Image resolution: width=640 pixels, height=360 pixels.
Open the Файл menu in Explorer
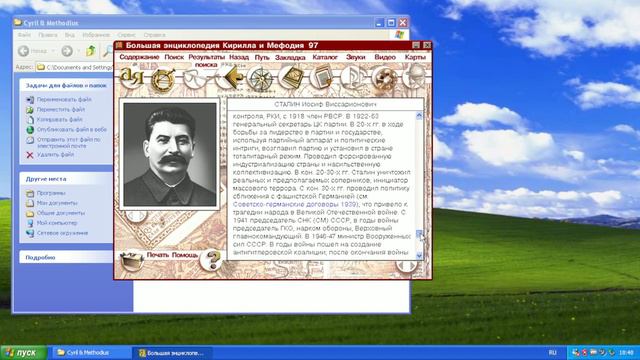click(x=24, y=35)
